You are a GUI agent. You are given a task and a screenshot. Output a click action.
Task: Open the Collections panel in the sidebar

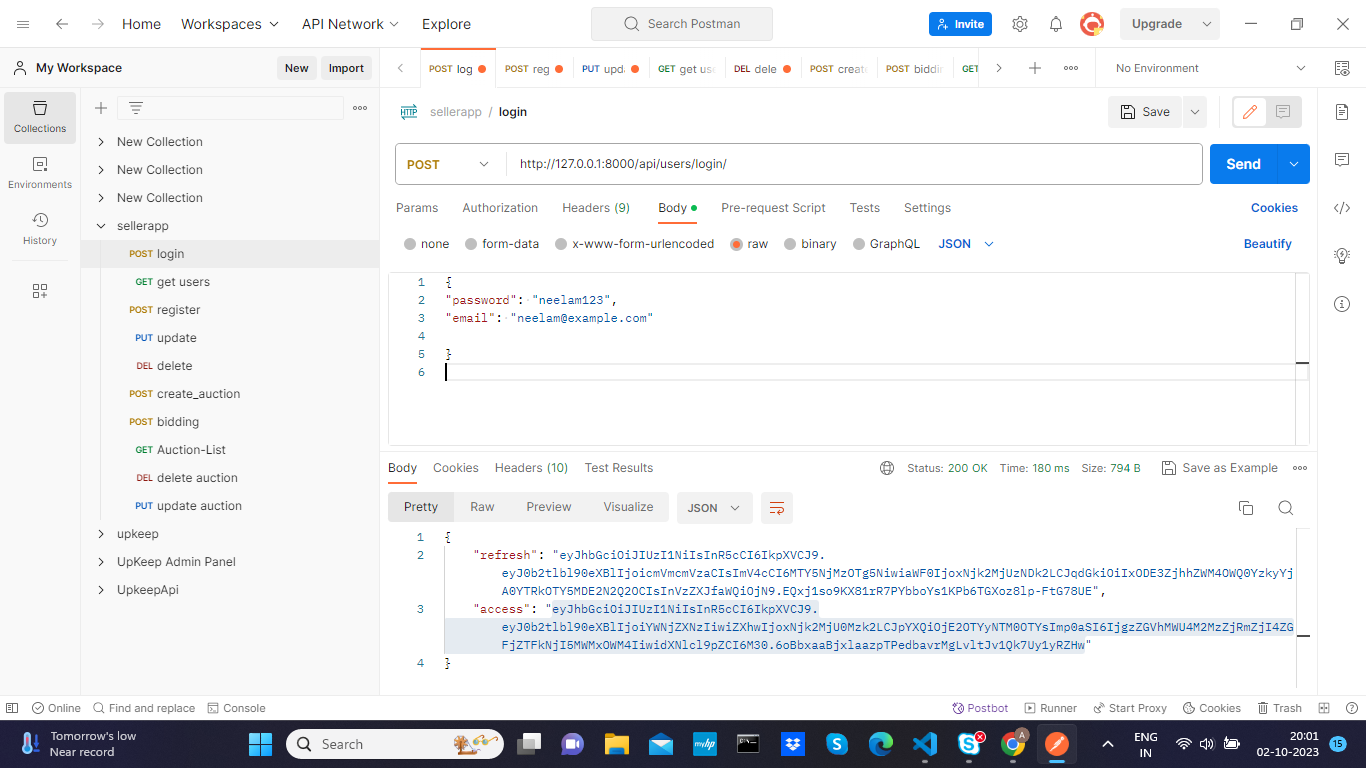click(39, 118)
